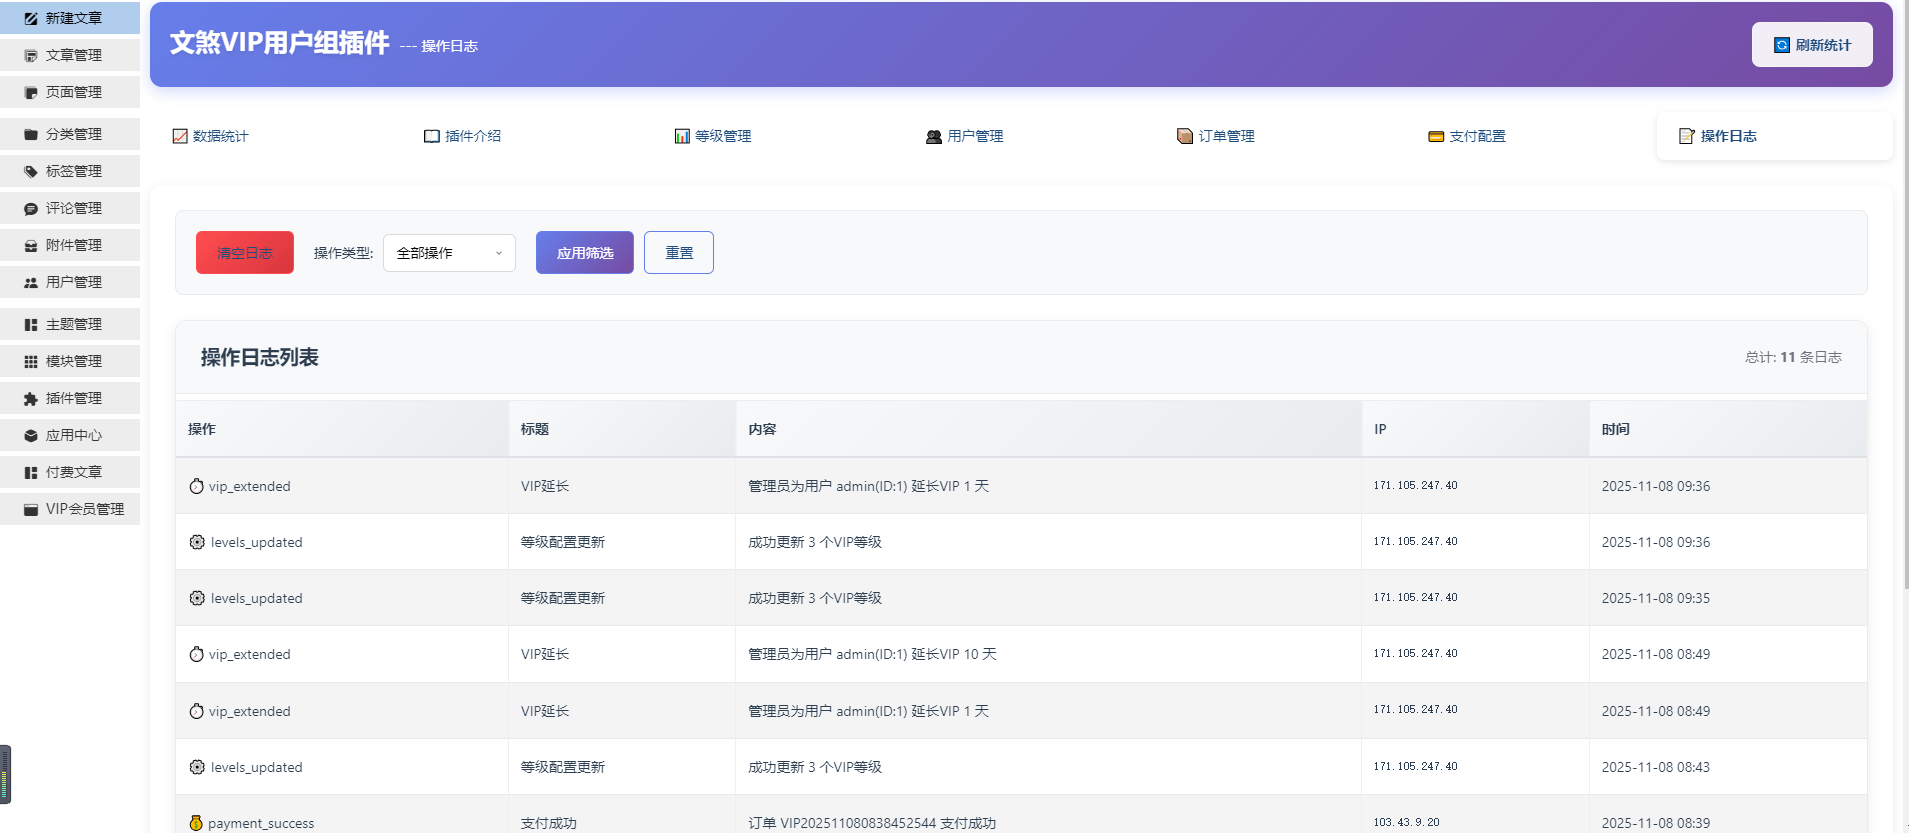Click the 应用中心 cube icon

(31, 435)
